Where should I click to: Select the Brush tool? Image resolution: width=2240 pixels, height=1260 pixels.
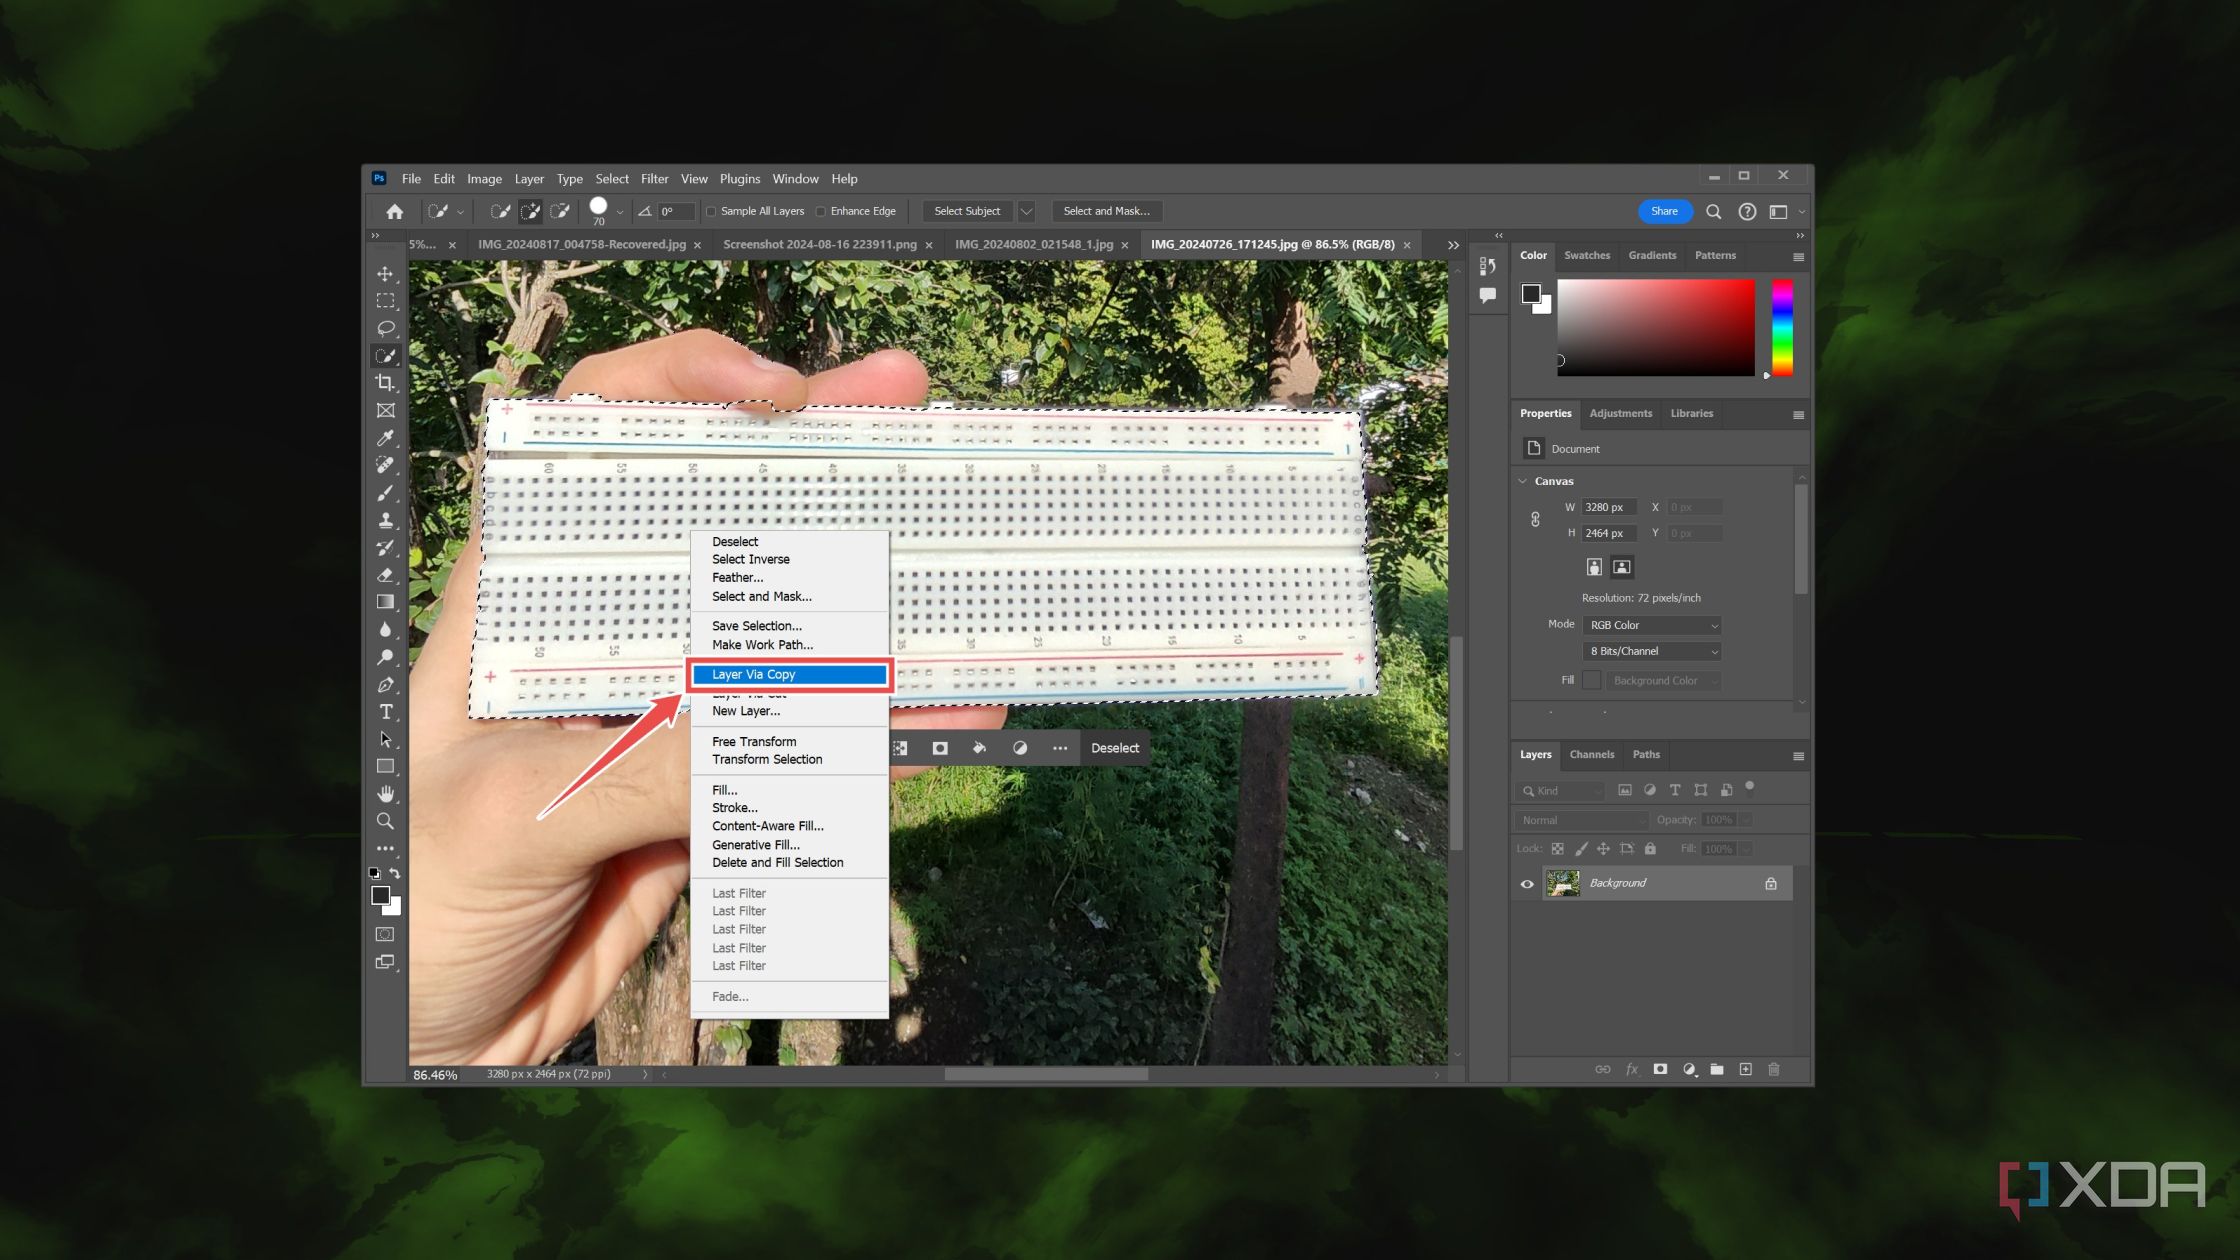coord(385,493)
